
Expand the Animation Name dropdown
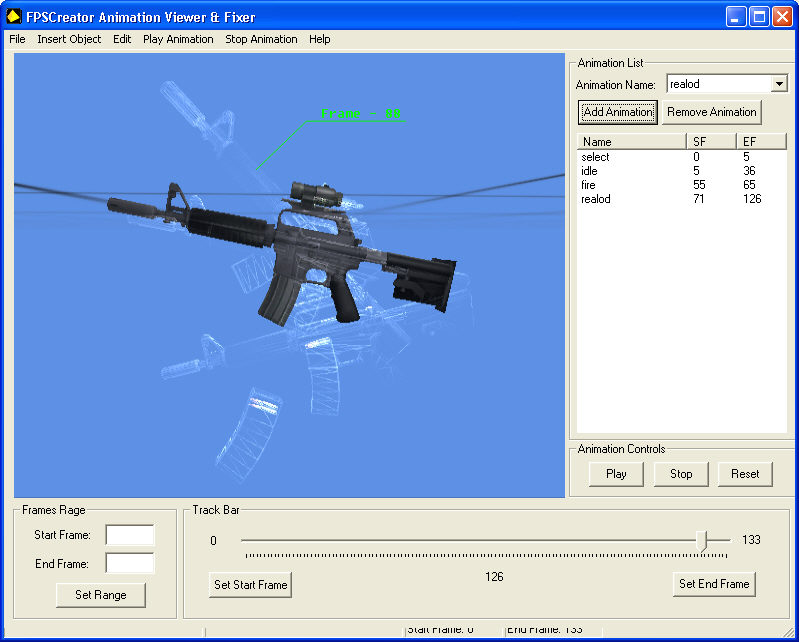pyautogui.click(x=779, y=84)
